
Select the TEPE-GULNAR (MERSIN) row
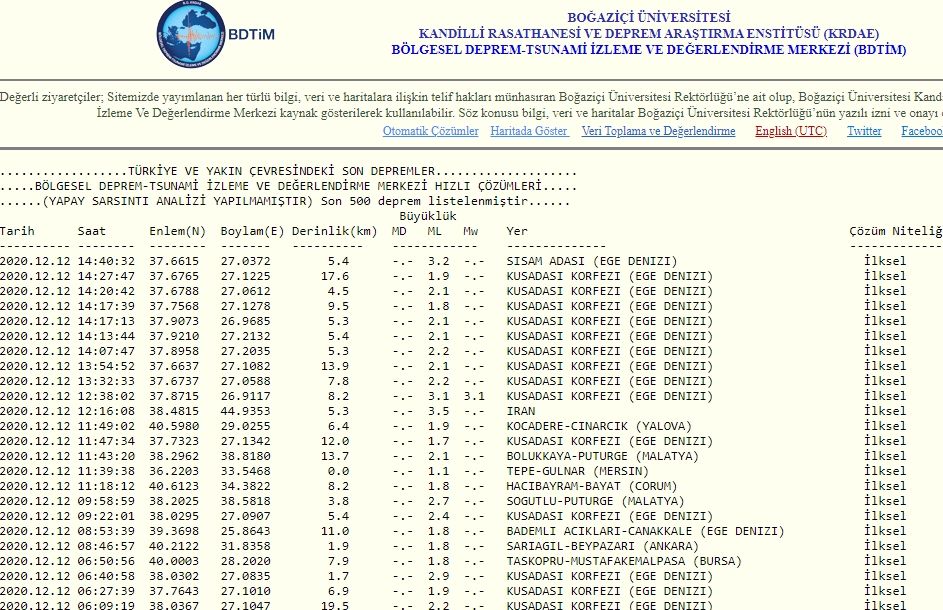coord(577,471)
